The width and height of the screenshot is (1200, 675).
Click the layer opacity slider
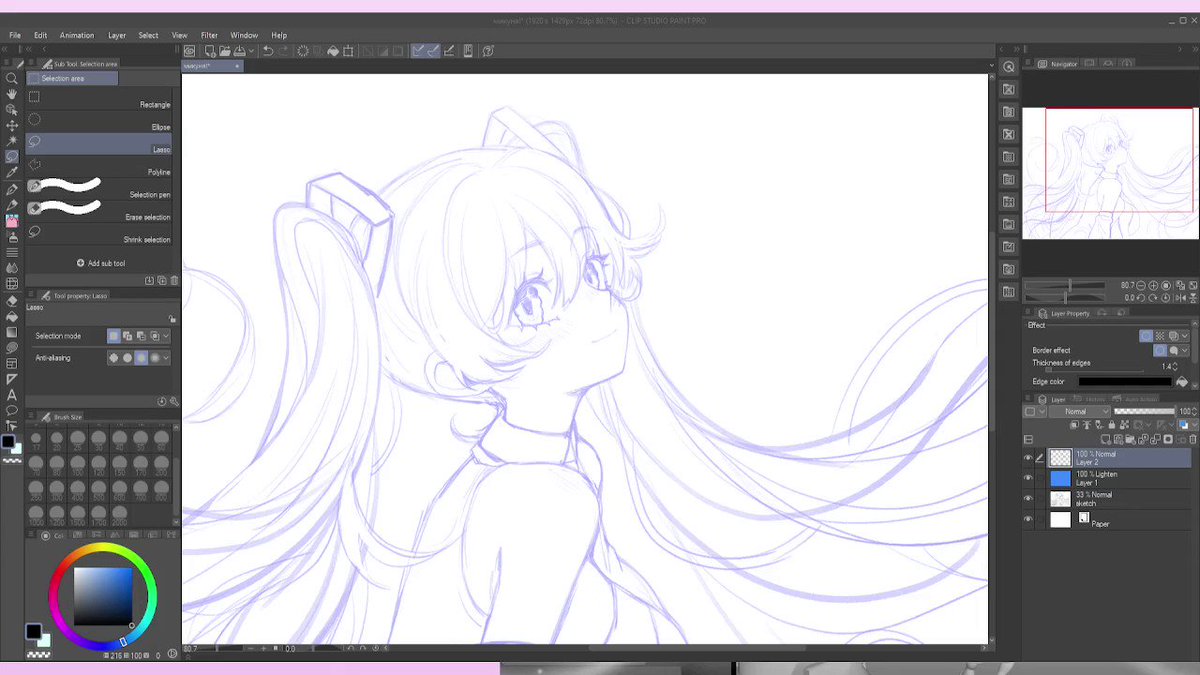[x=1145, y=411]
